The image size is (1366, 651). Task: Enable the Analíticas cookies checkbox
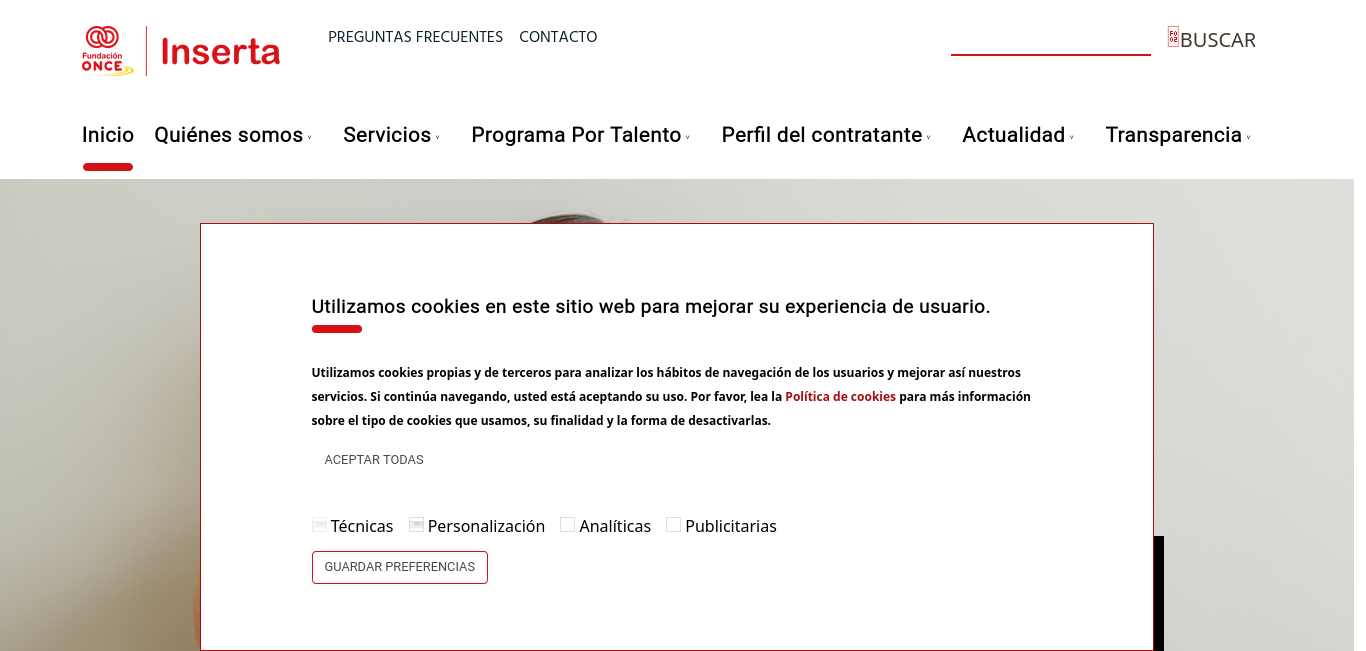tap(567, 525)
